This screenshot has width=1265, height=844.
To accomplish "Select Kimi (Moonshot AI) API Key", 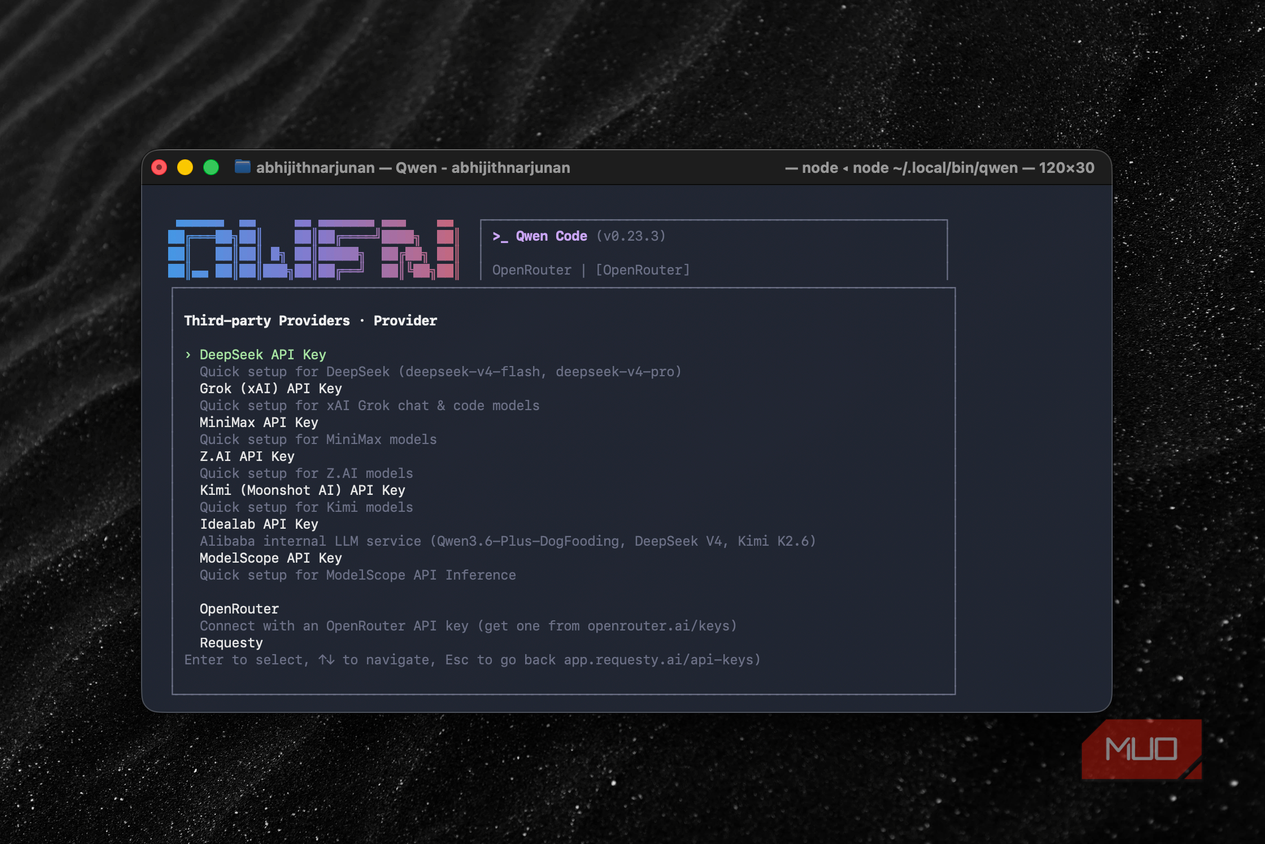I will pos(302,490).
